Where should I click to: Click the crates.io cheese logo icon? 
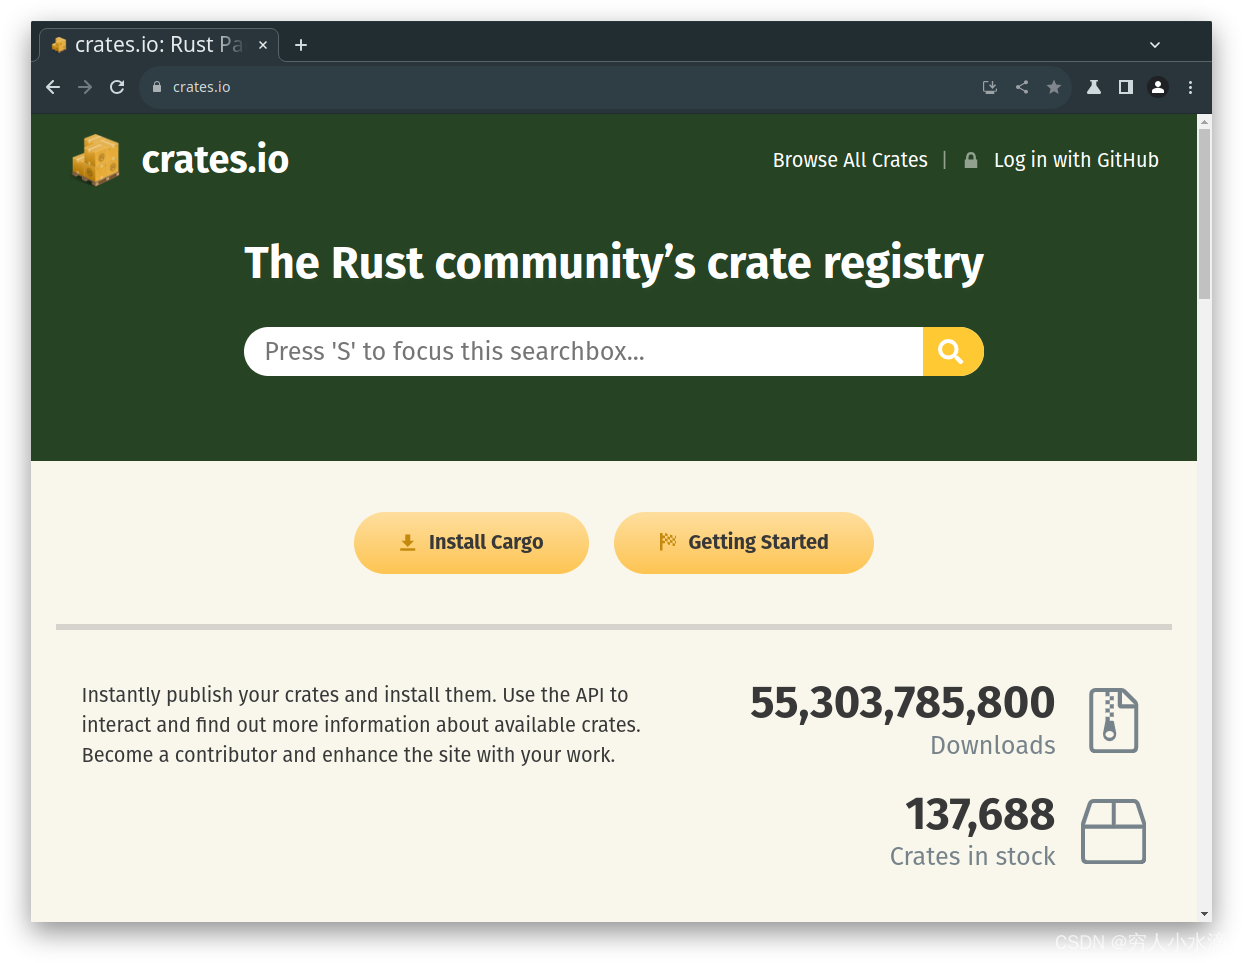click(x=96, y=160)
